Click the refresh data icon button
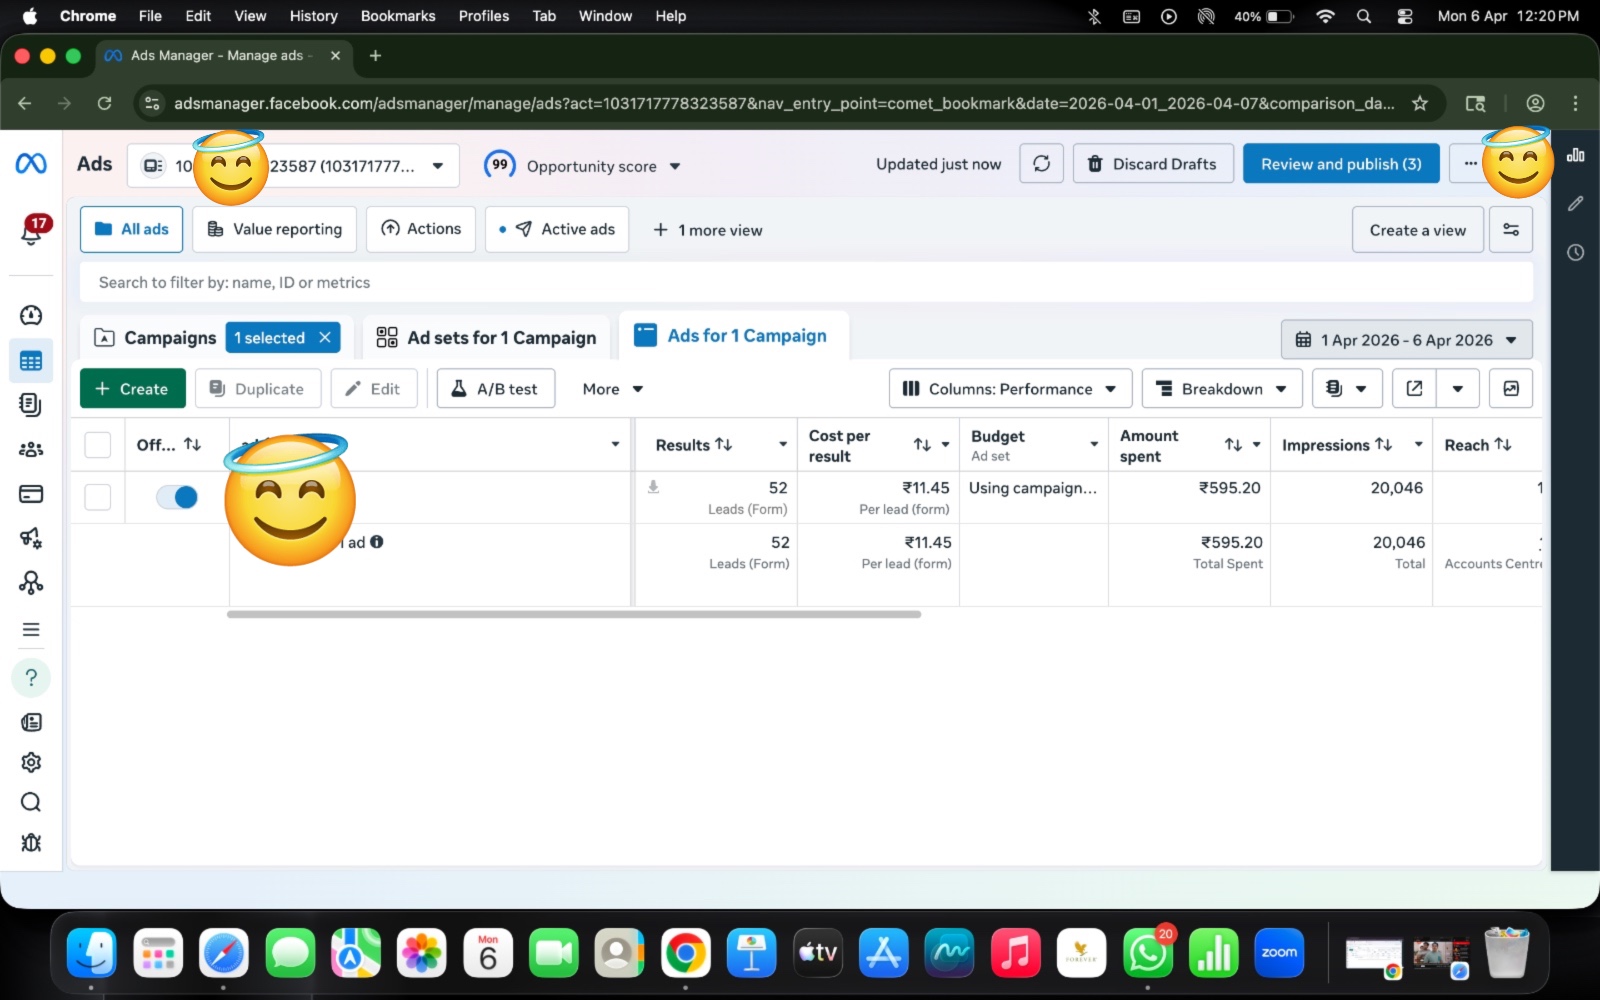This screenshot has height=1000, width=1600. pyautogui.click(x=1041, y=164)
